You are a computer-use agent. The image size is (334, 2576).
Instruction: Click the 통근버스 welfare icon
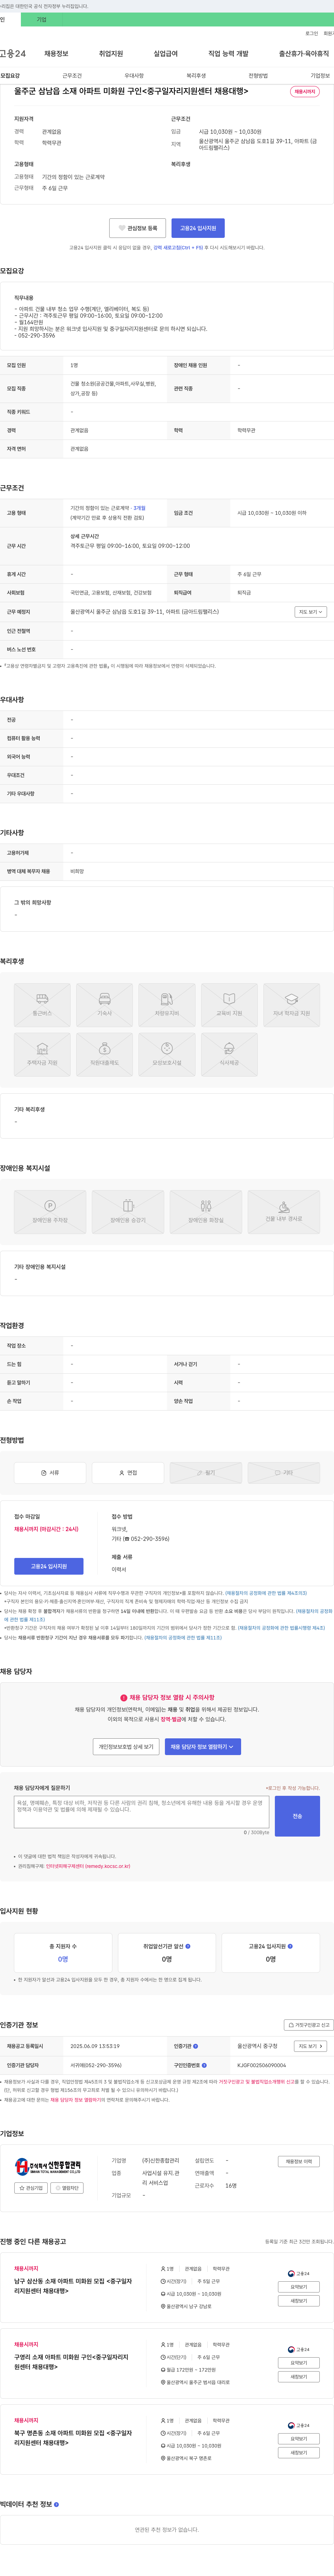[x=42, y=1005]
